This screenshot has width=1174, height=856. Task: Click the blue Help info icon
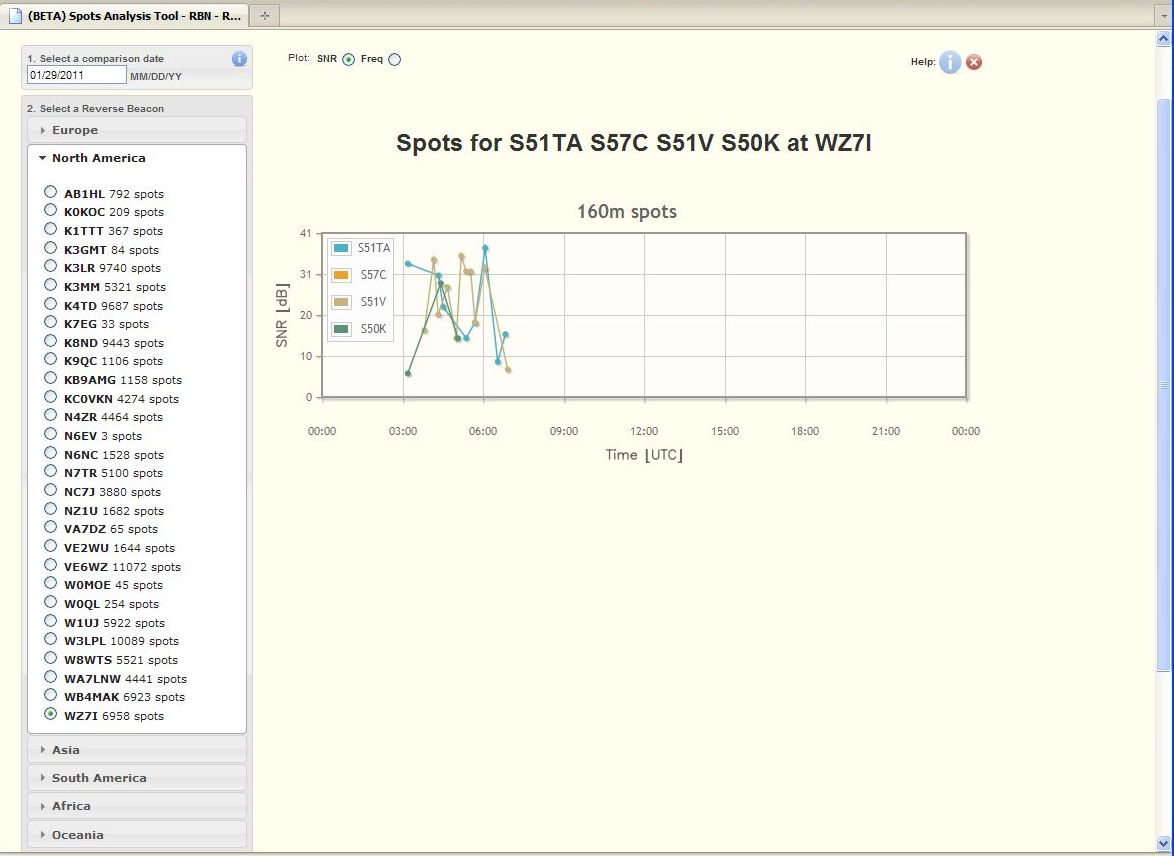(x=949, y=62)
